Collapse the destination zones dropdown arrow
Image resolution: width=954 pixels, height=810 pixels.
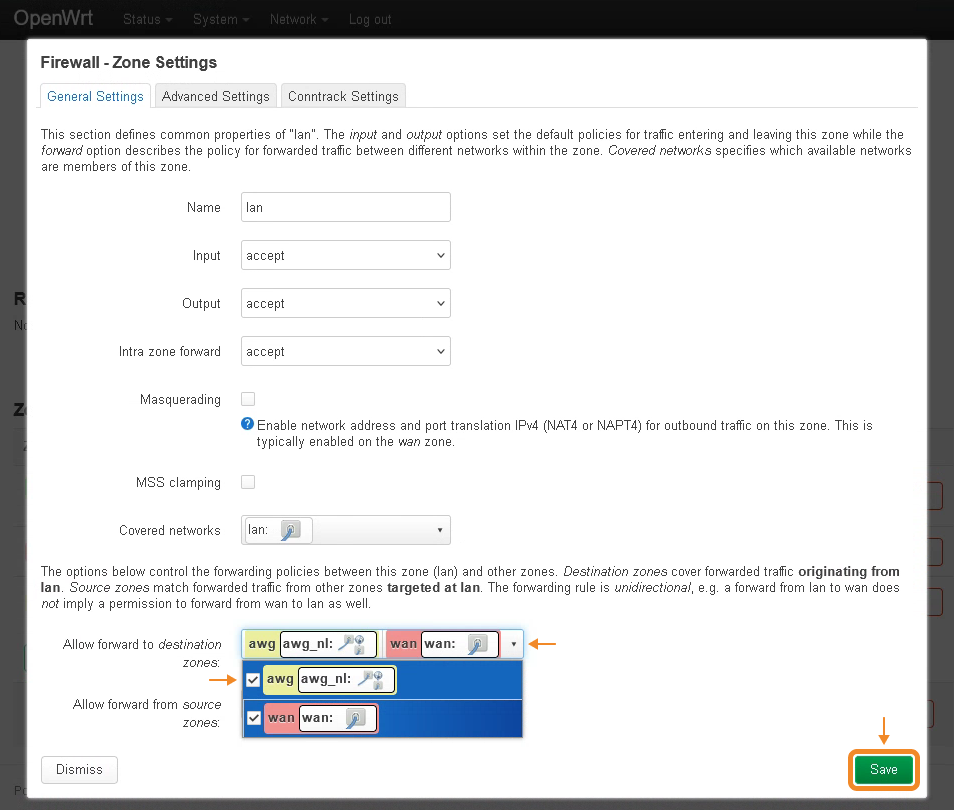click(513, 644)
